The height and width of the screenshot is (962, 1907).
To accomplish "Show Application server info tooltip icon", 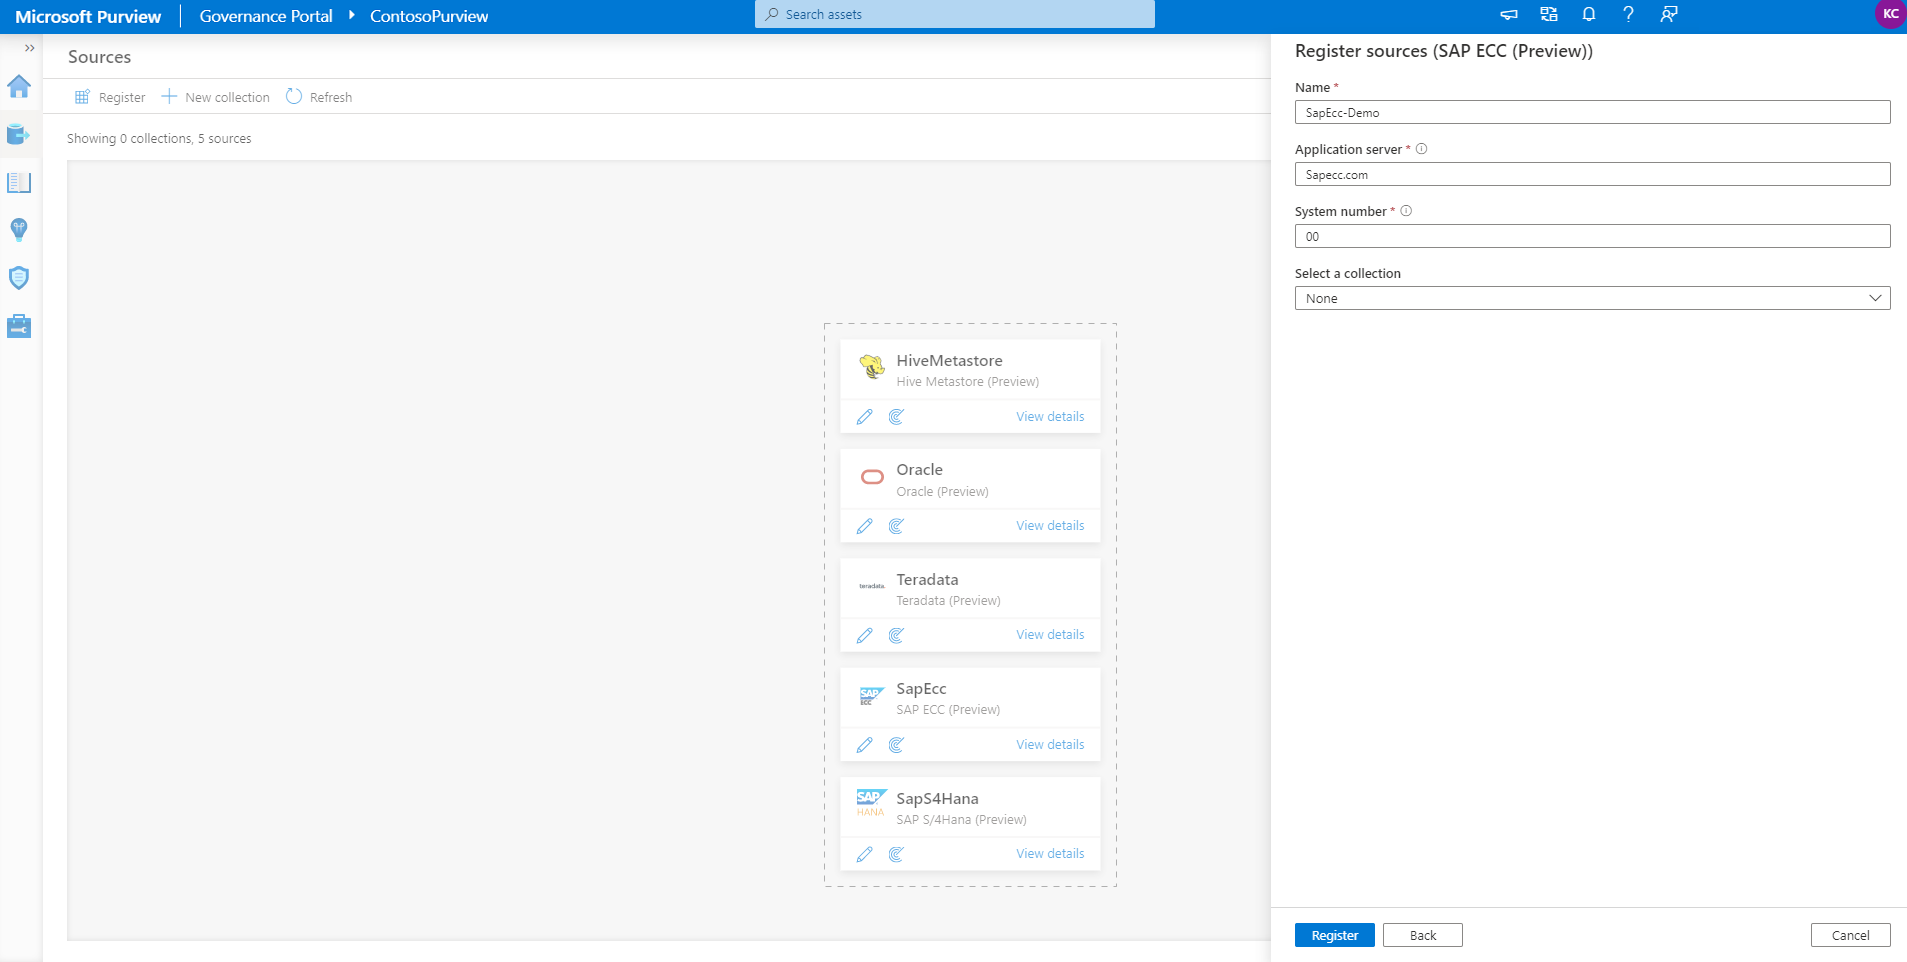I will tap(1421, 149).
